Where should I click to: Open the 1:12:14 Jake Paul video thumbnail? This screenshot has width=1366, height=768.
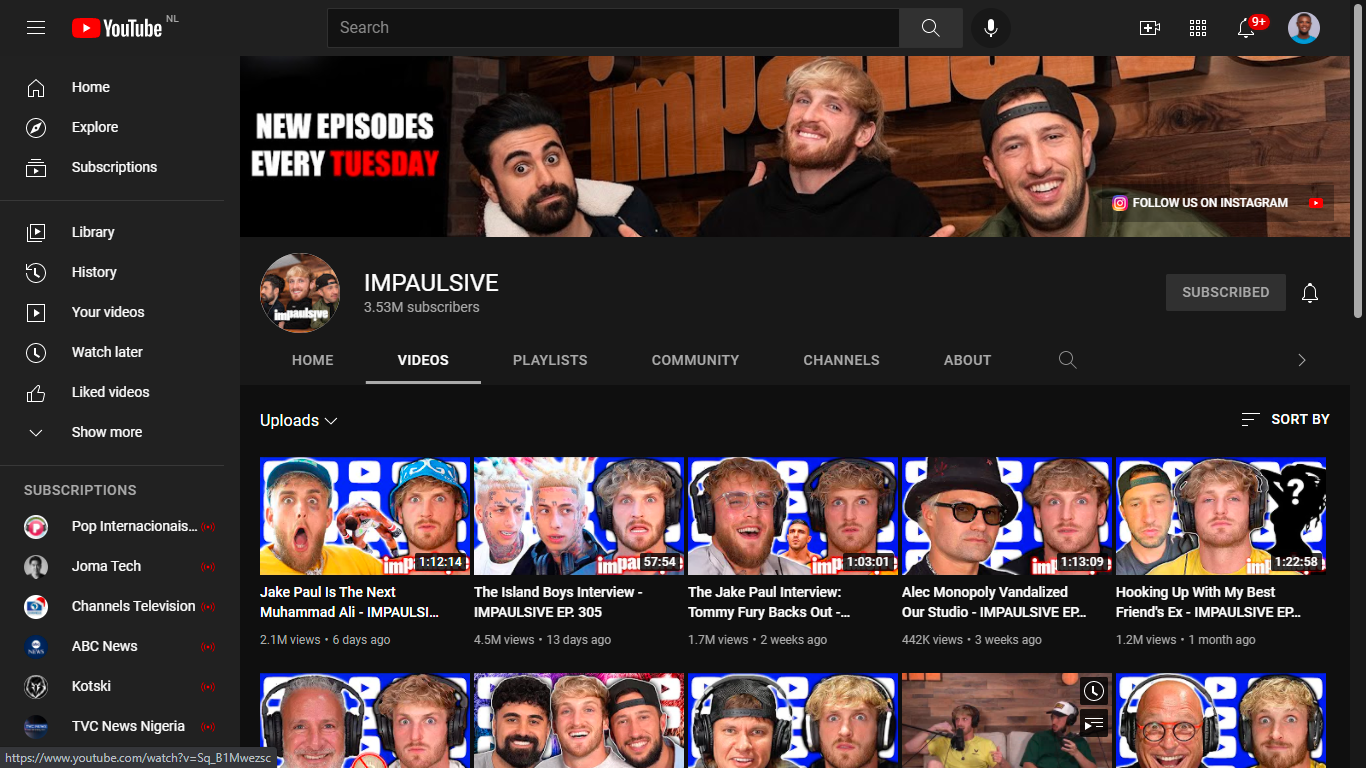coord(365,516)
